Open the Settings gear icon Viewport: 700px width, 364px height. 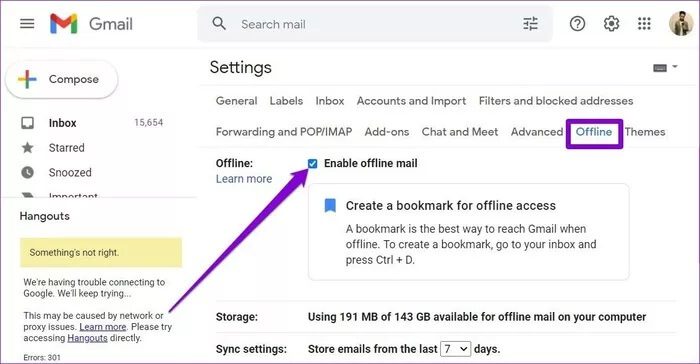point(611,24)
